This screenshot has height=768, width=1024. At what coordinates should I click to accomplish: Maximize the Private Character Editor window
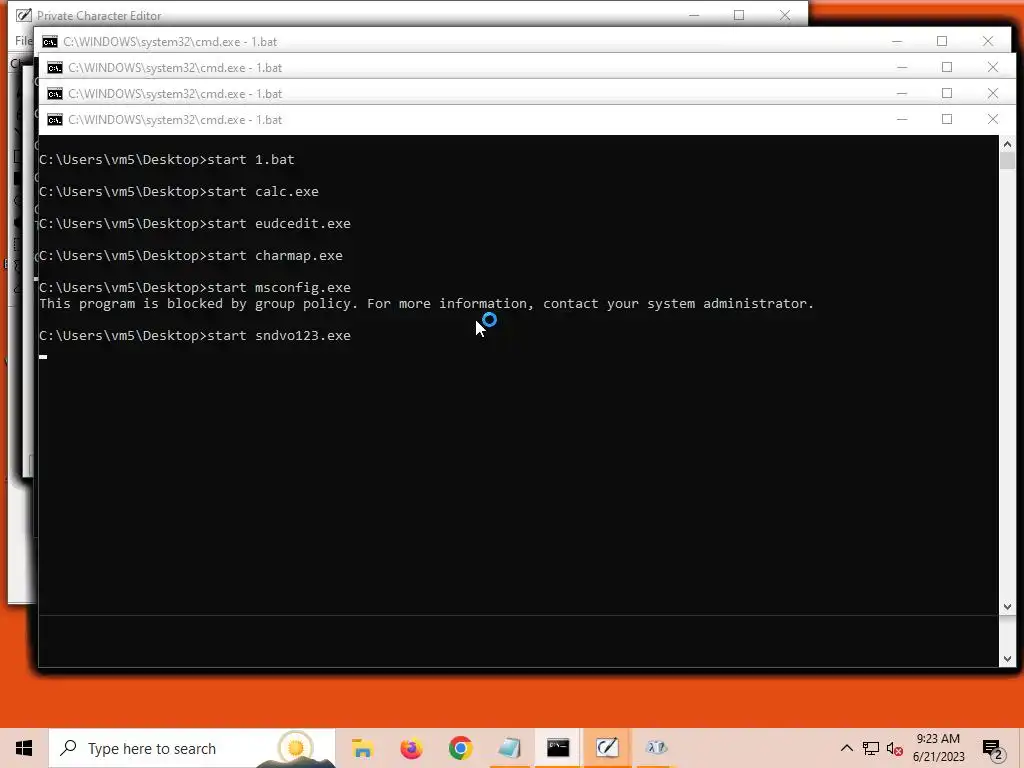pyautogui.click(x=739, y=15)
